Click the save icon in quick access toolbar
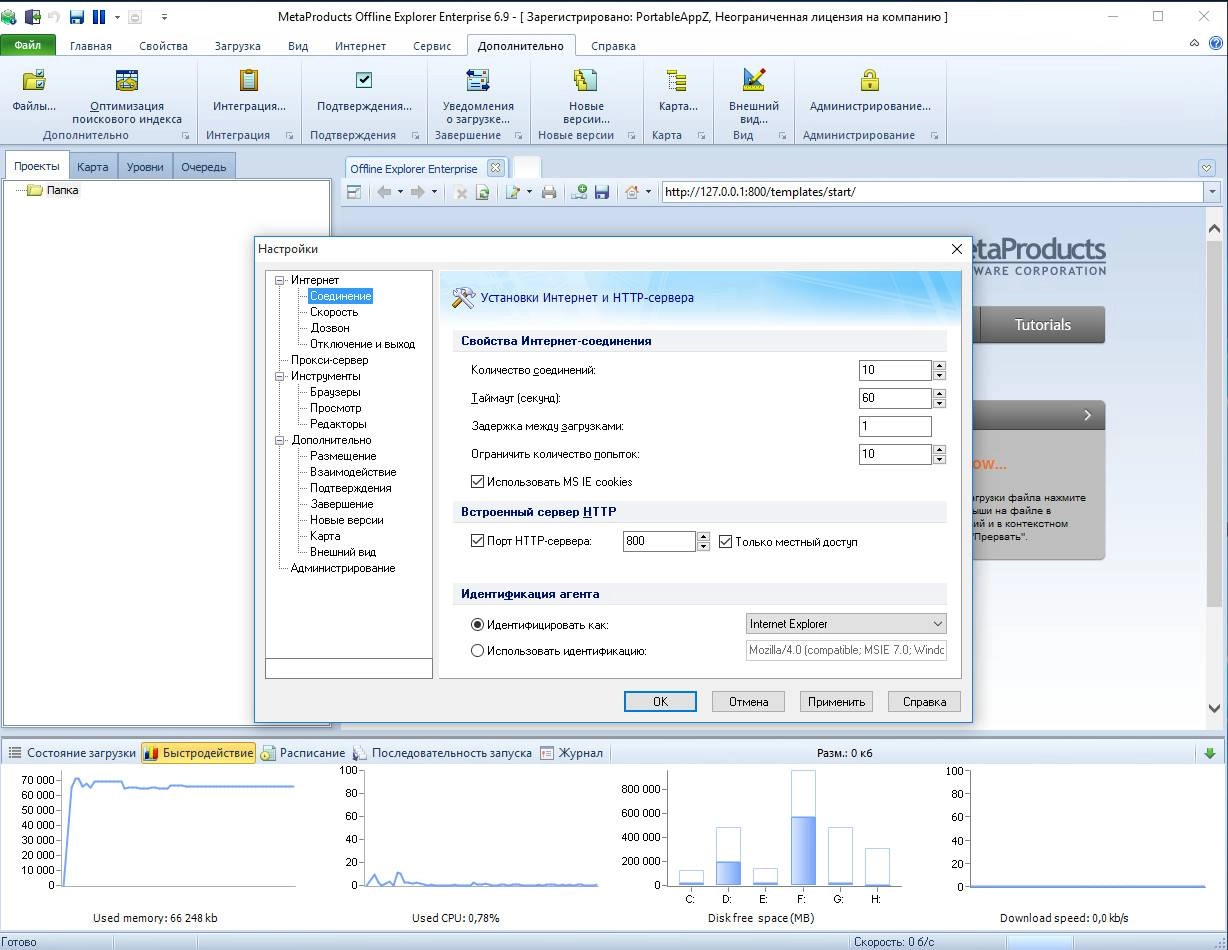 point(77,17)
